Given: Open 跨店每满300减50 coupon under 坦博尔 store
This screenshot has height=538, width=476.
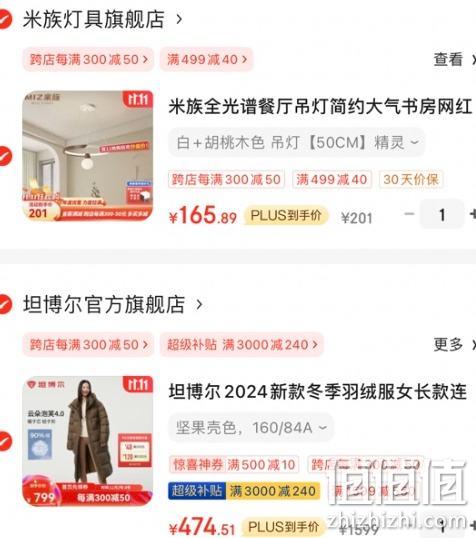Looking at the screenshot, I should tap(88, 344).
